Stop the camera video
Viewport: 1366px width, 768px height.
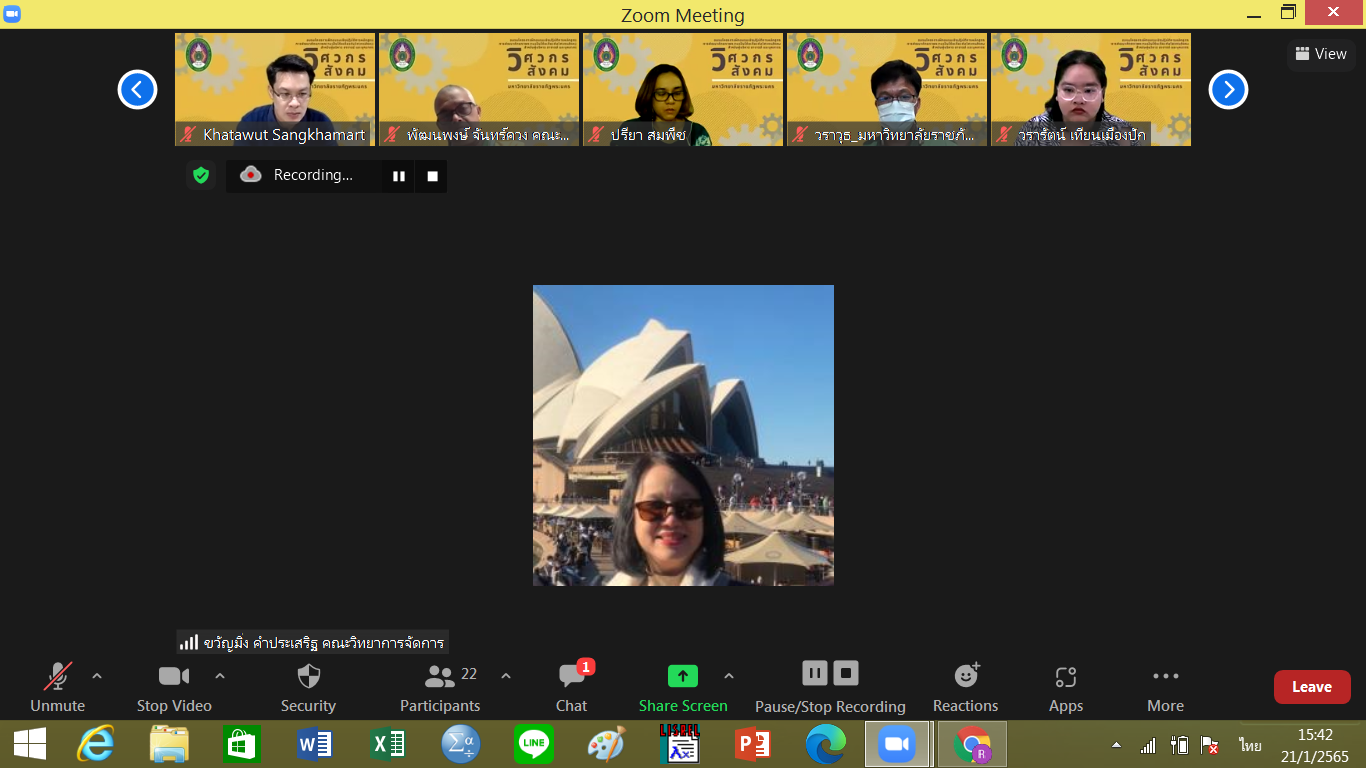tap(174, 687)
